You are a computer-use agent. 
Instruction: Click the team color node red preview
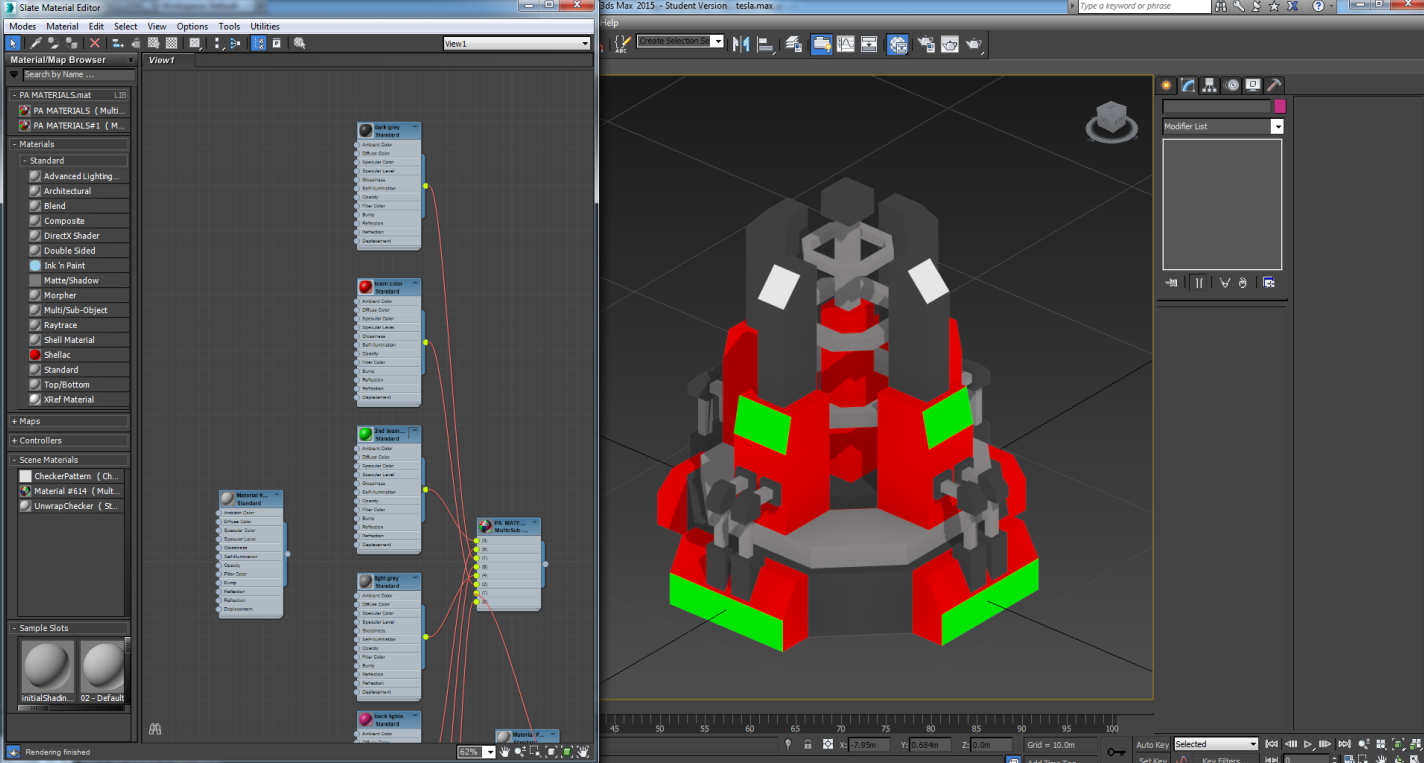(365, 287)
